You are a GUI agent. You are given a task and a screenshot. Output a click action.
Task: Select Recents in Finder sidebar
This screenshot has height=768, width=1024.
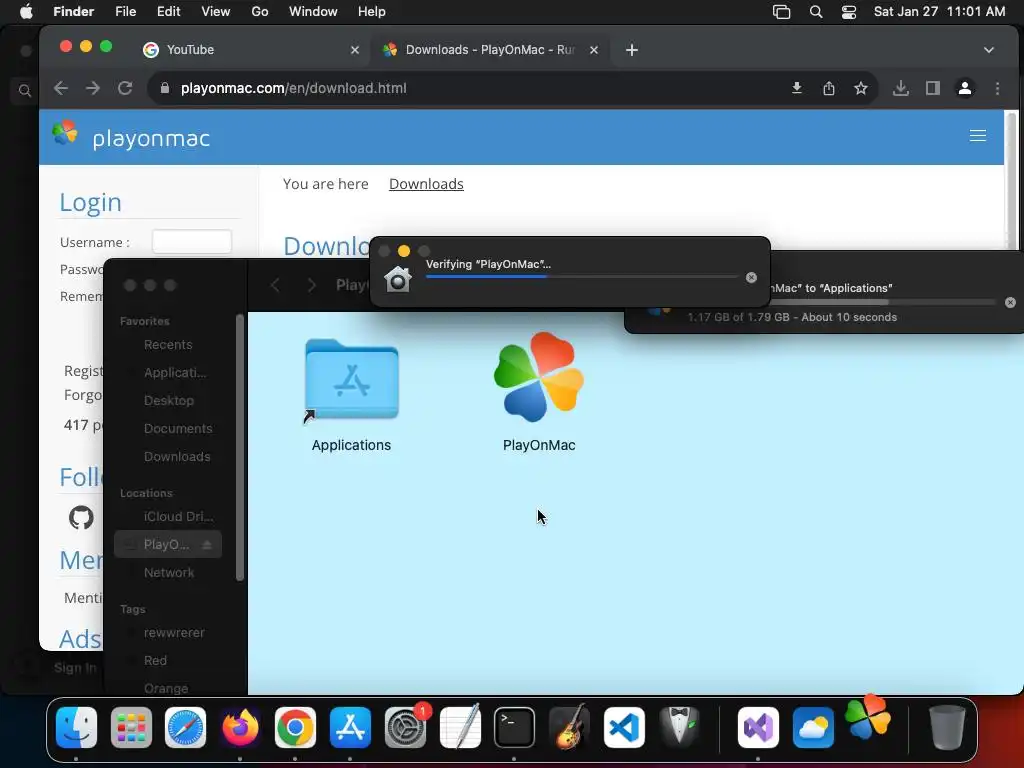point(168,345)
